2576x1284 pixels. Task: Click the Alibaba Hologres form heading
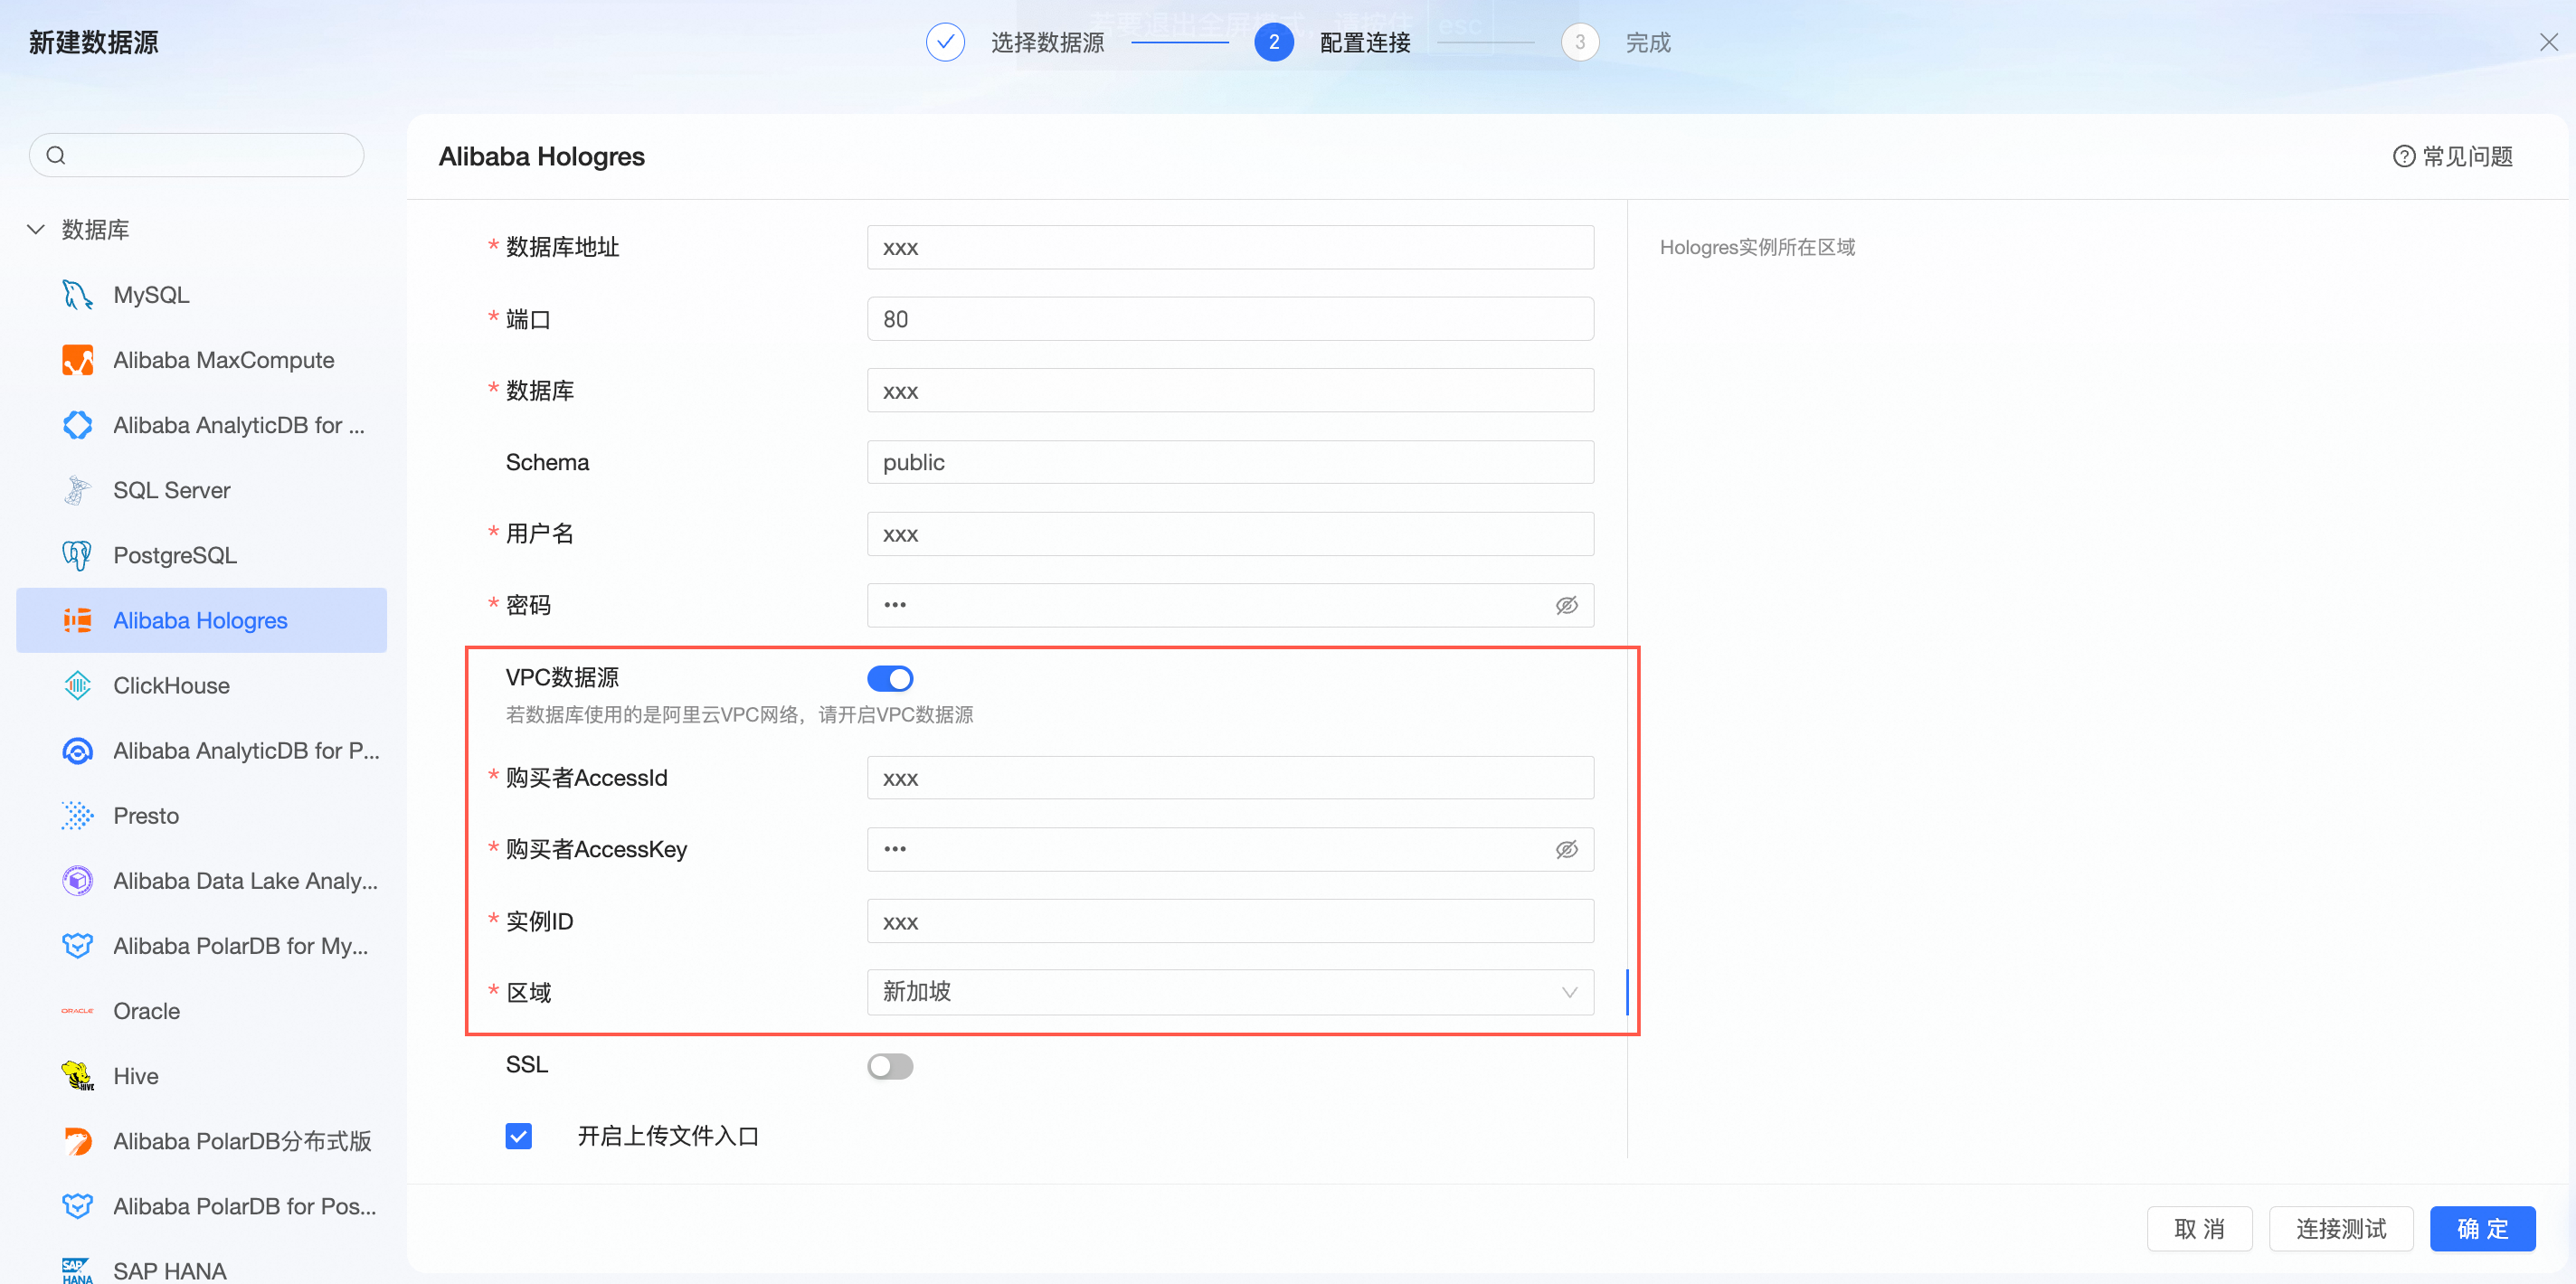(541, 156)
